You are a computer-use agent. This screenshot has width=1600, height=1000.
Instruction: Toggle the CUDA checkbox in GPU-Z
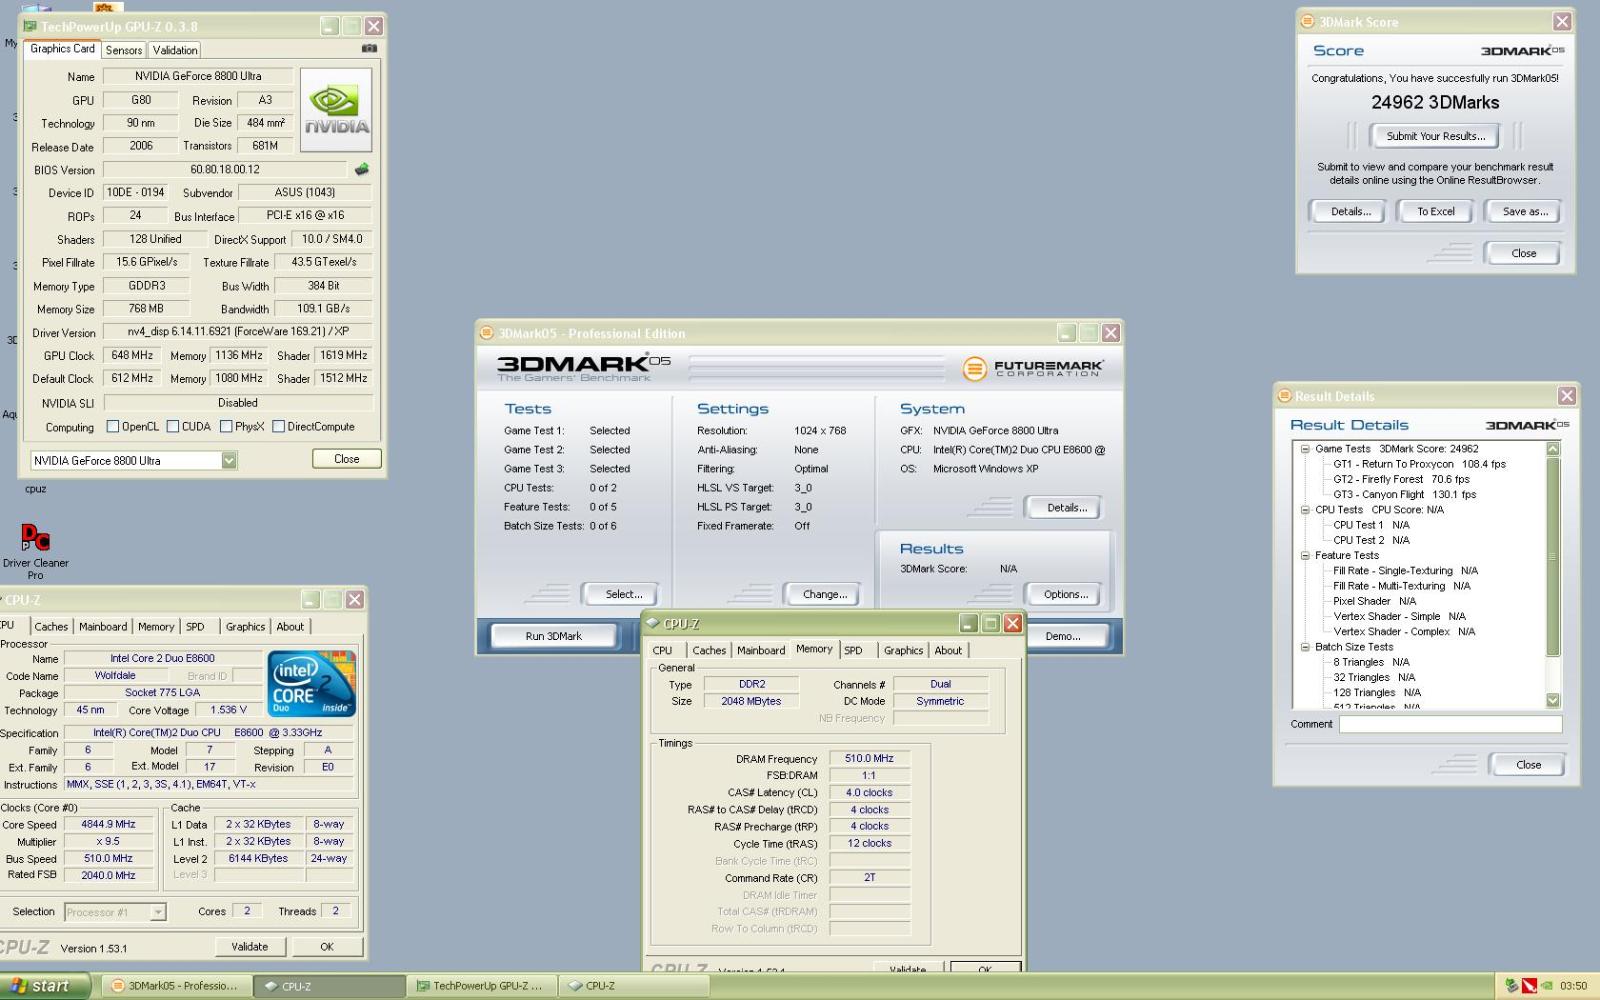[173, 426]
